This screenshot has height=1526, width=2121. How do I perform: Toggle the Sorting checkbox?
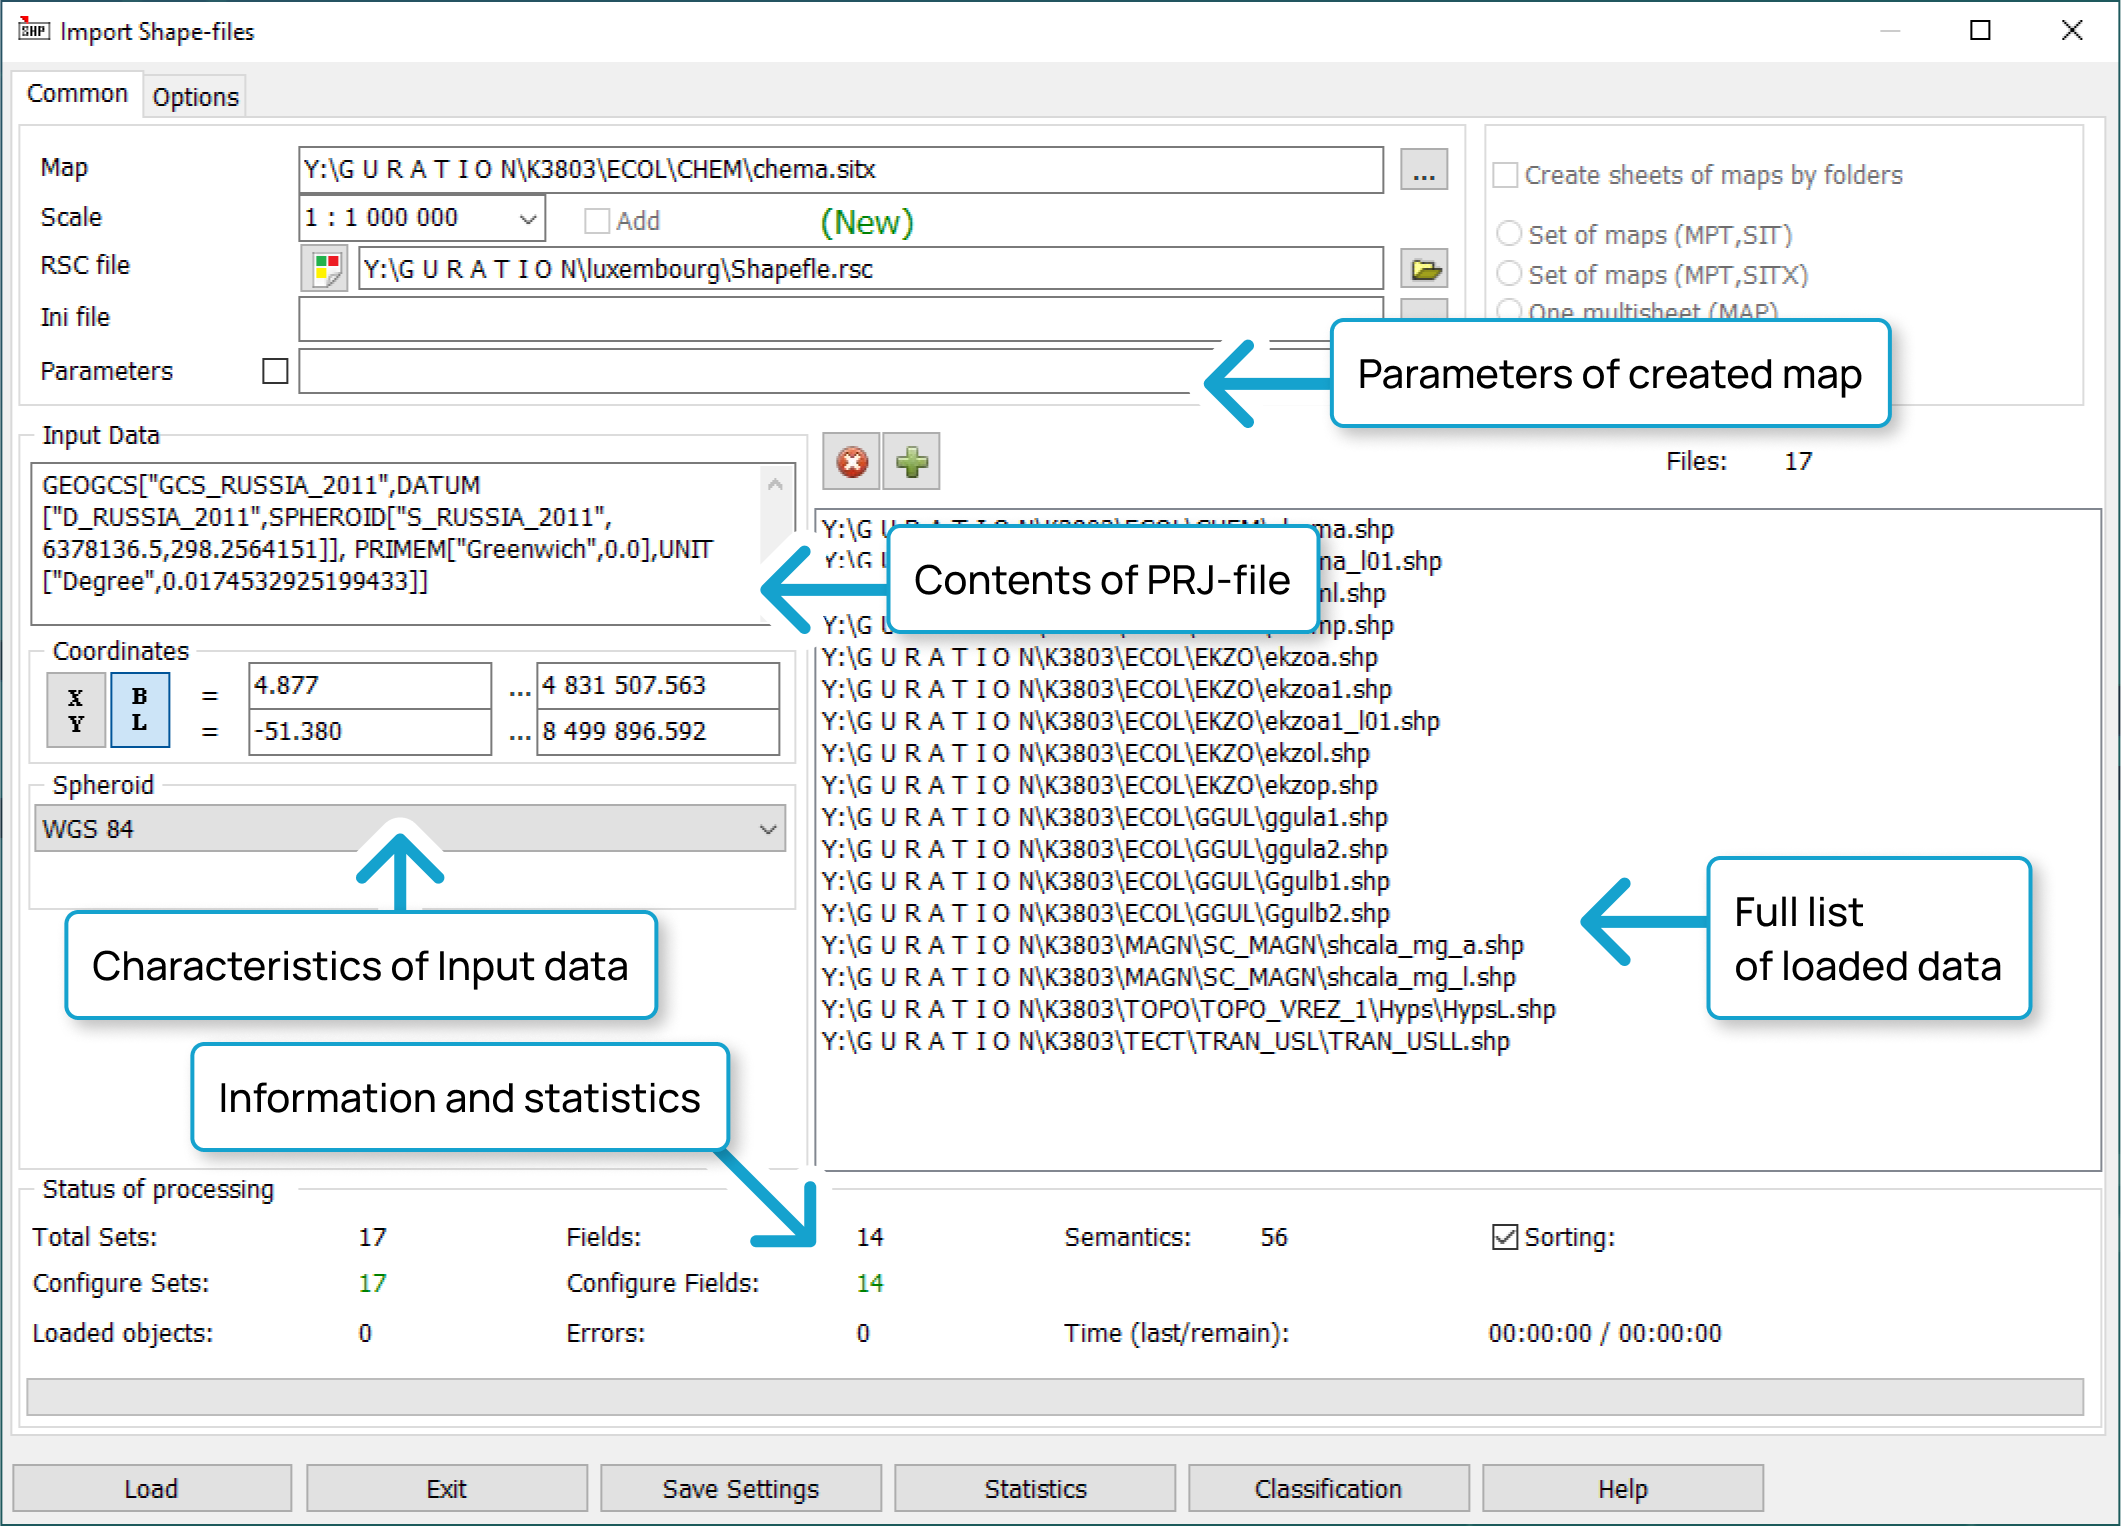click(1504, 1237)
